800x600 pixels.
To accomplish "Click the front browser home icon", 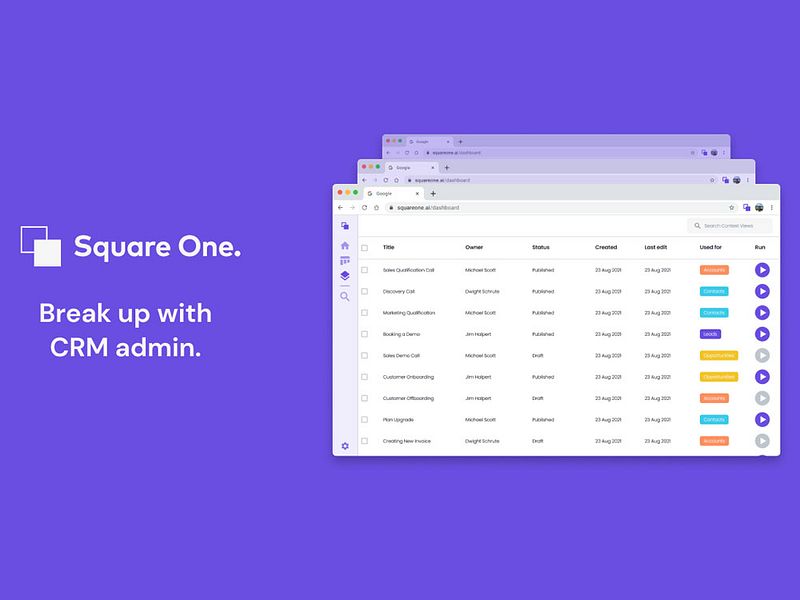I will click(377, 208).
